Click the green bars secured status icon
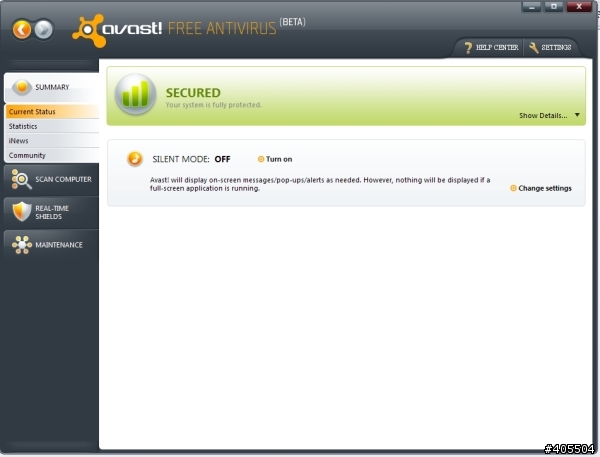600x457 pixels. (135, 94)
